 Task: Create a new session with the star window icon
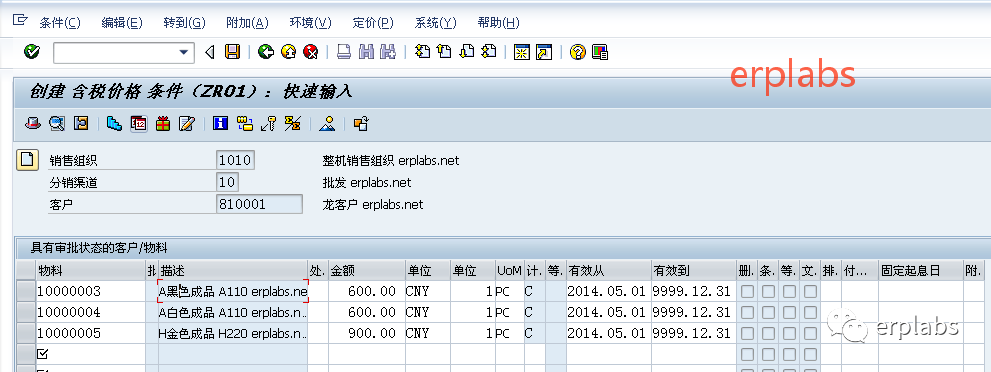coord(522,52)
